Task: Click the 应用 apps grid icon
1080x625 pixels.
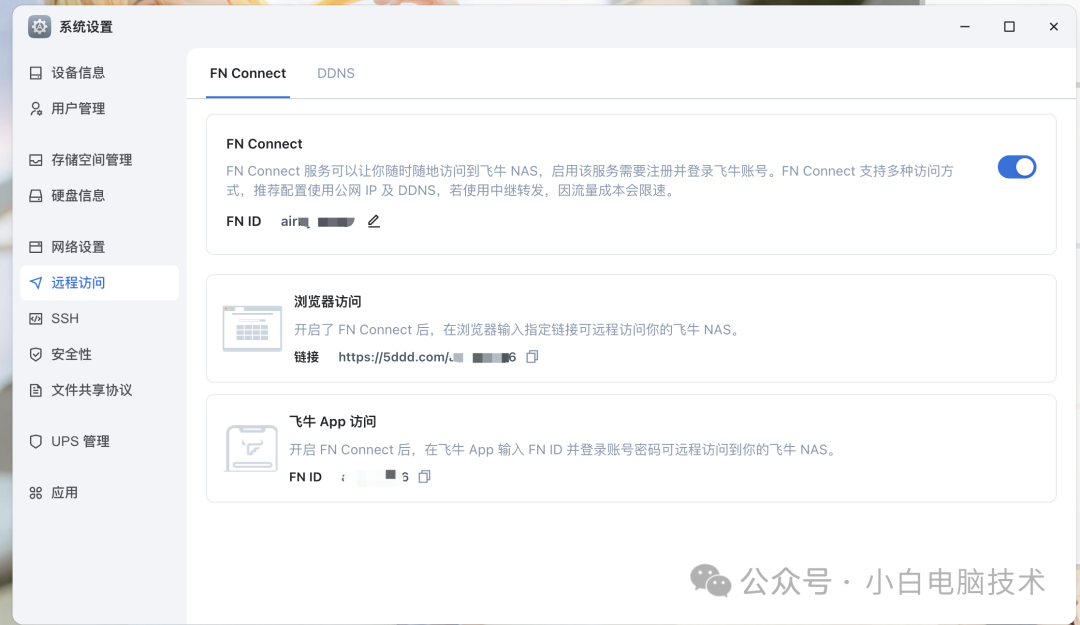Action: coord(36,493)
